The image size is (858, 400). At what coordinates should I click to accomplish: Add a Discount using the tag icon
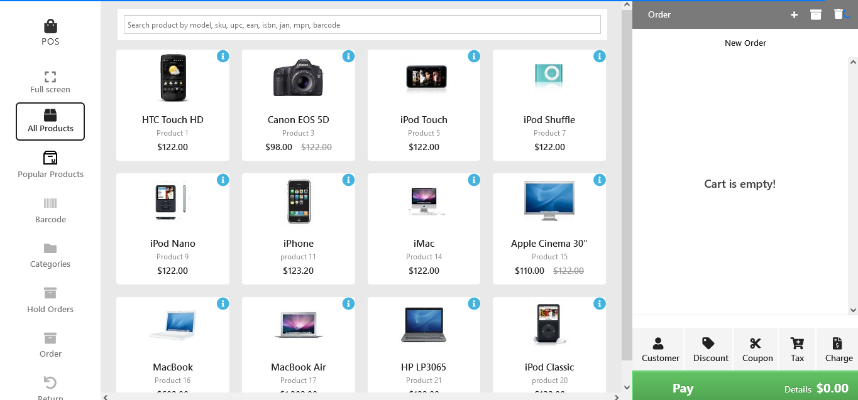click(709, 348)
